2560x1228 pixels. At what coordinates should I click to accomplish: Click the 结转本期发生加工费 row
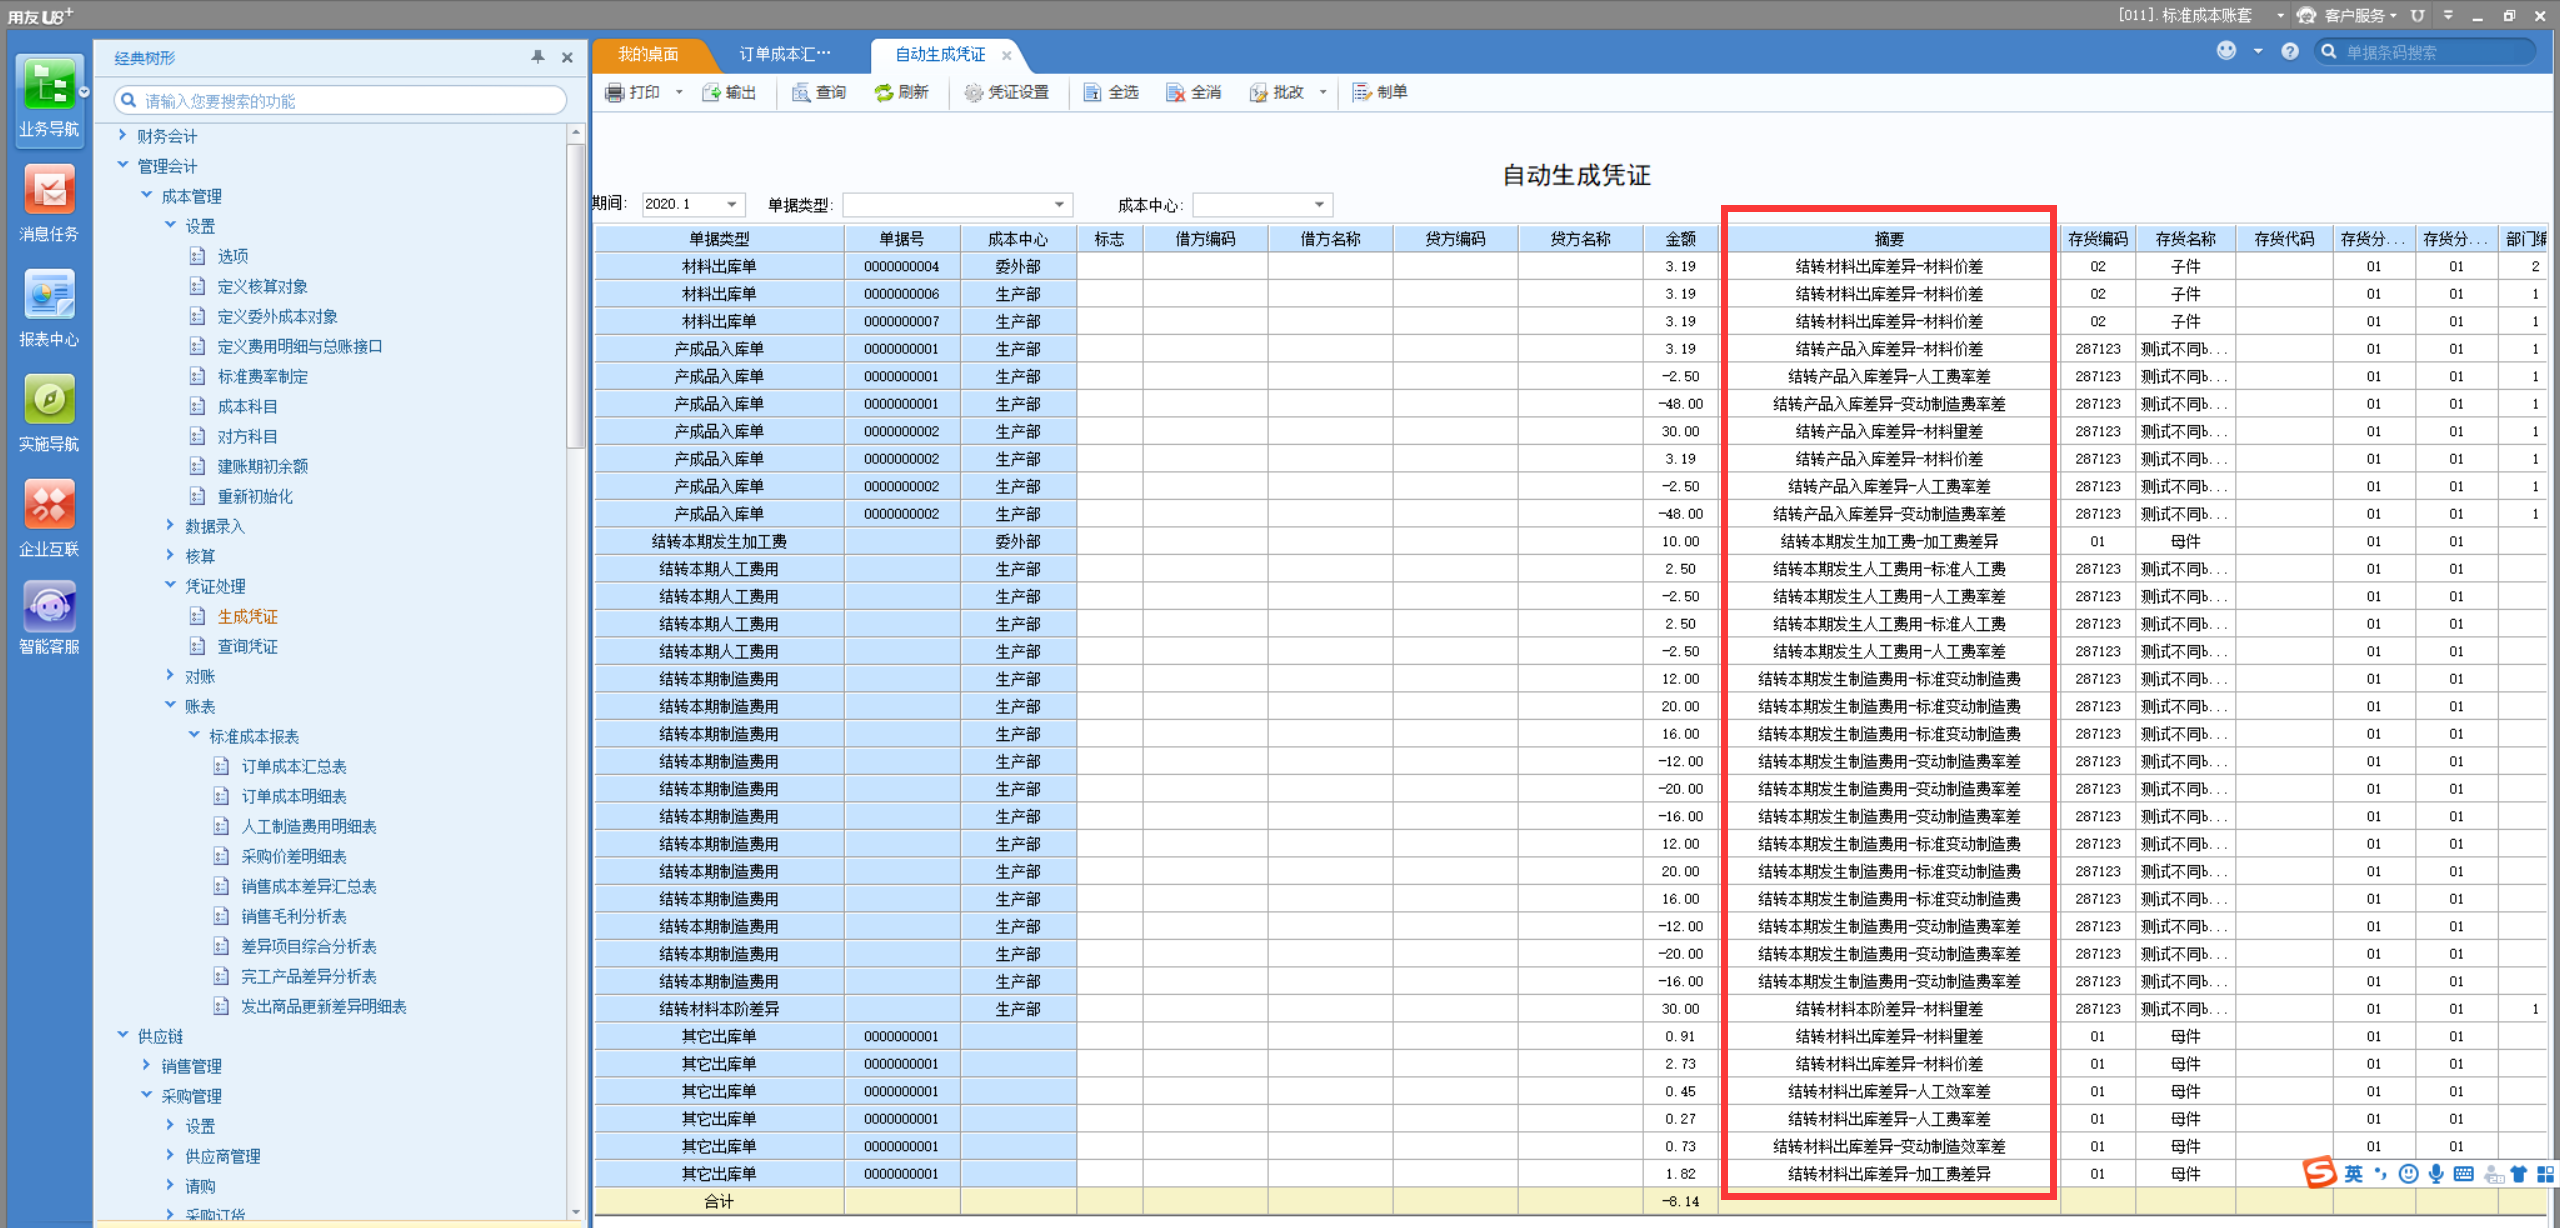pos(1570,541)
